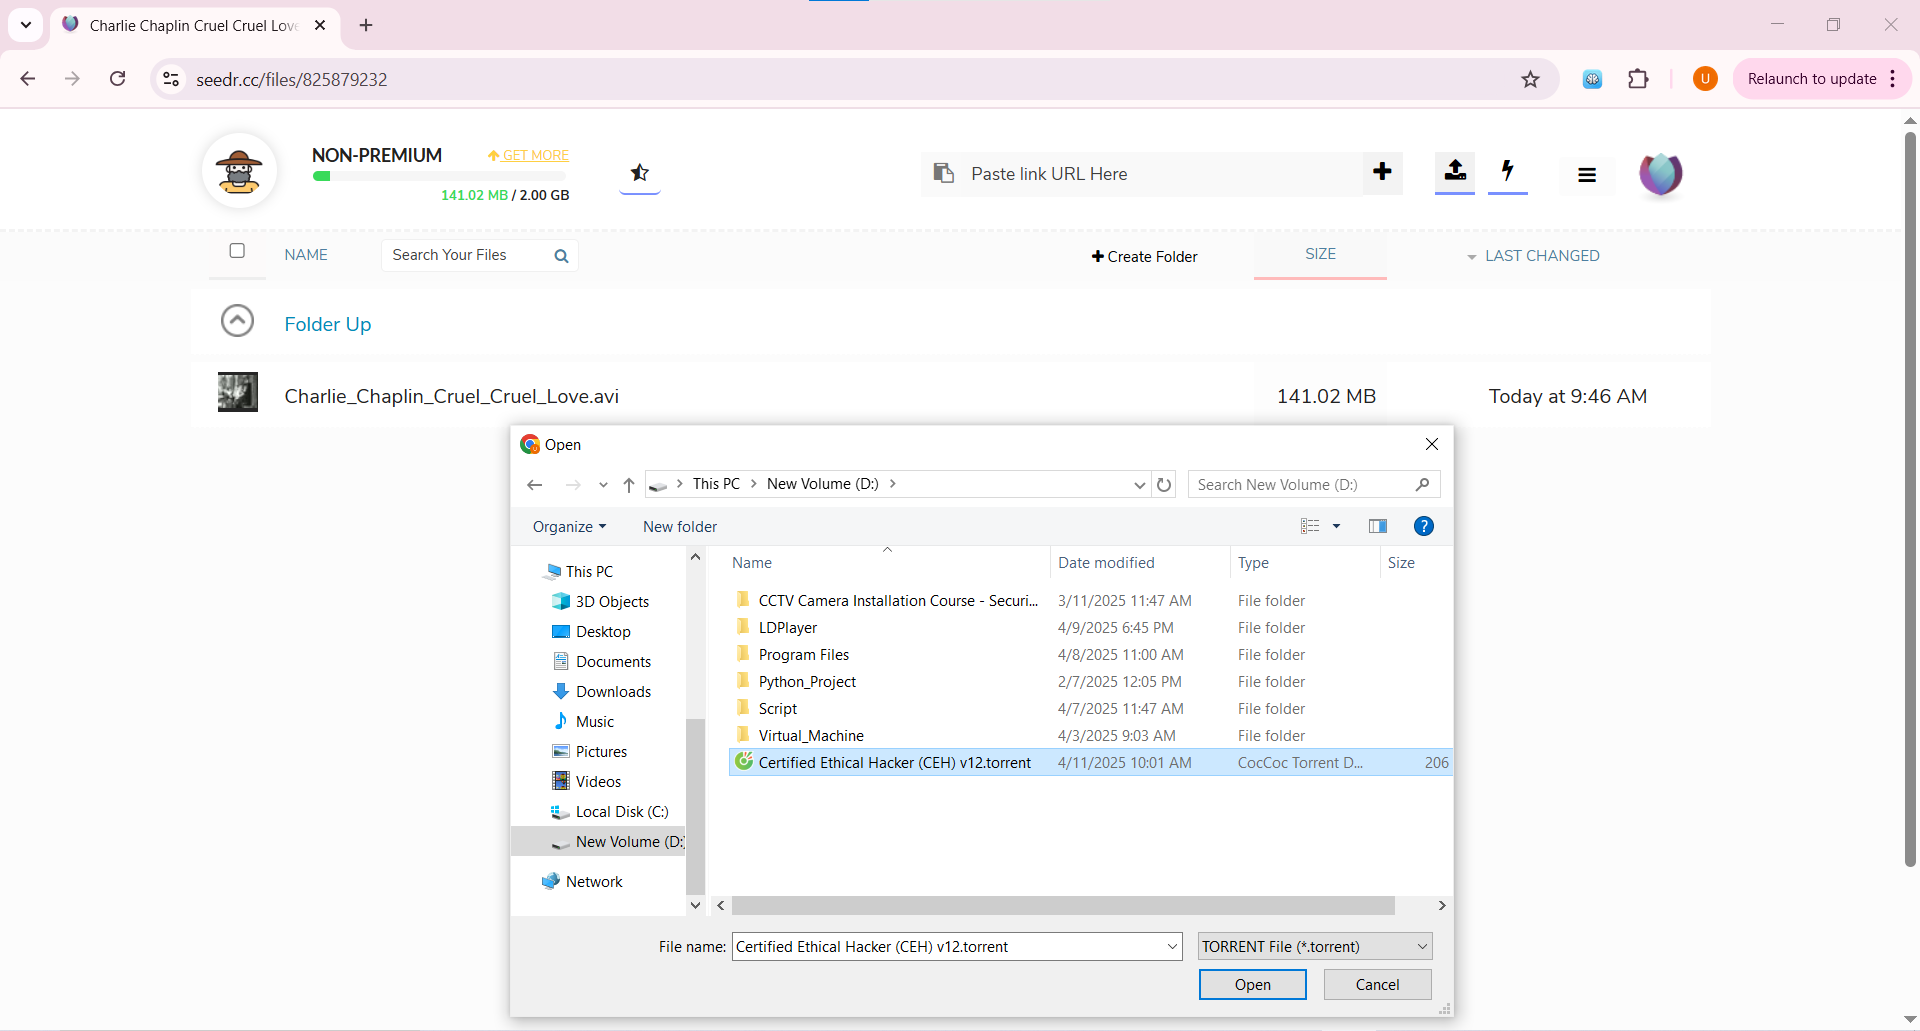
Task: Sort by LAST CHANGED column
Action: pos(1542,256)
